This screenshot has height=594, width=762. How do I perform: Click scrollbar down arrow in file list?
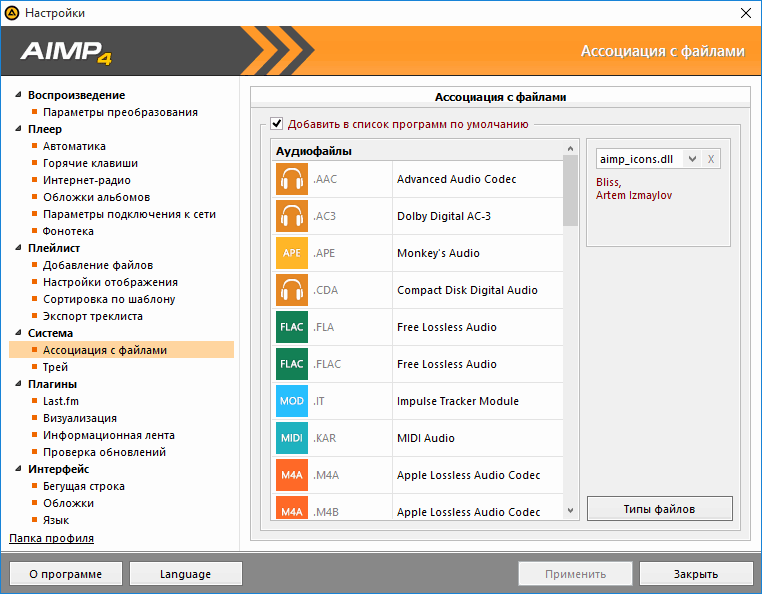click(x=571, y=510)
